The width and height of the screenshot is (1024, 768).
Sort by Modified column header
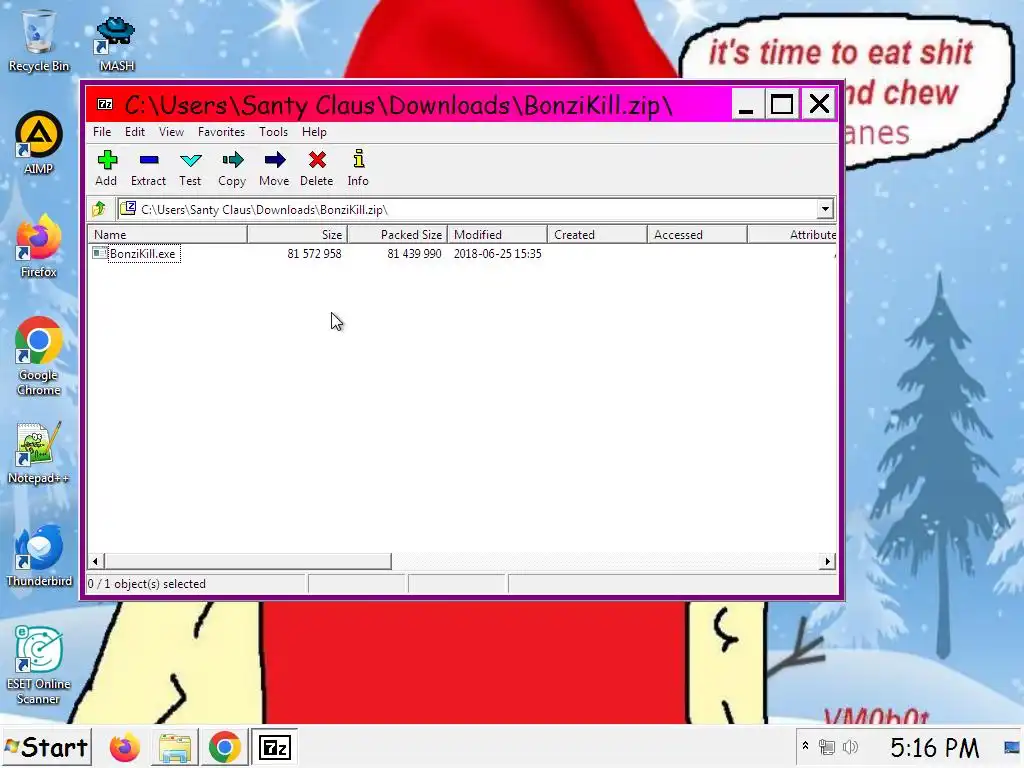click(x=497, y=234)
